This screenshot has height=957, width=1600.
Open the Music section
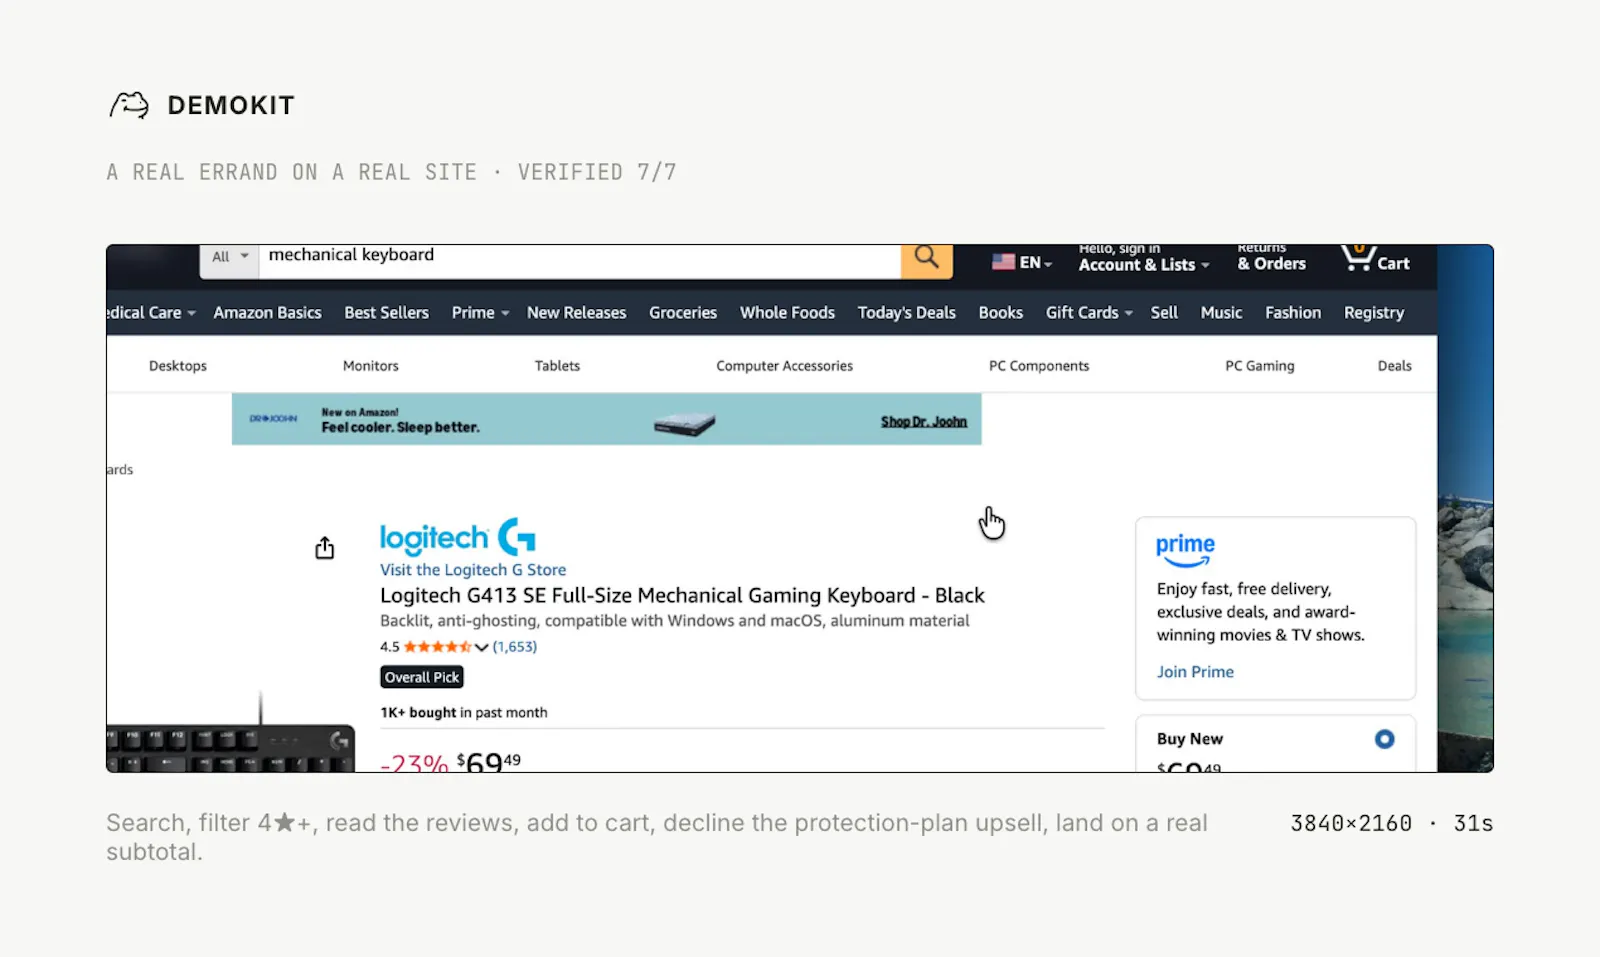coord(1221,313)
